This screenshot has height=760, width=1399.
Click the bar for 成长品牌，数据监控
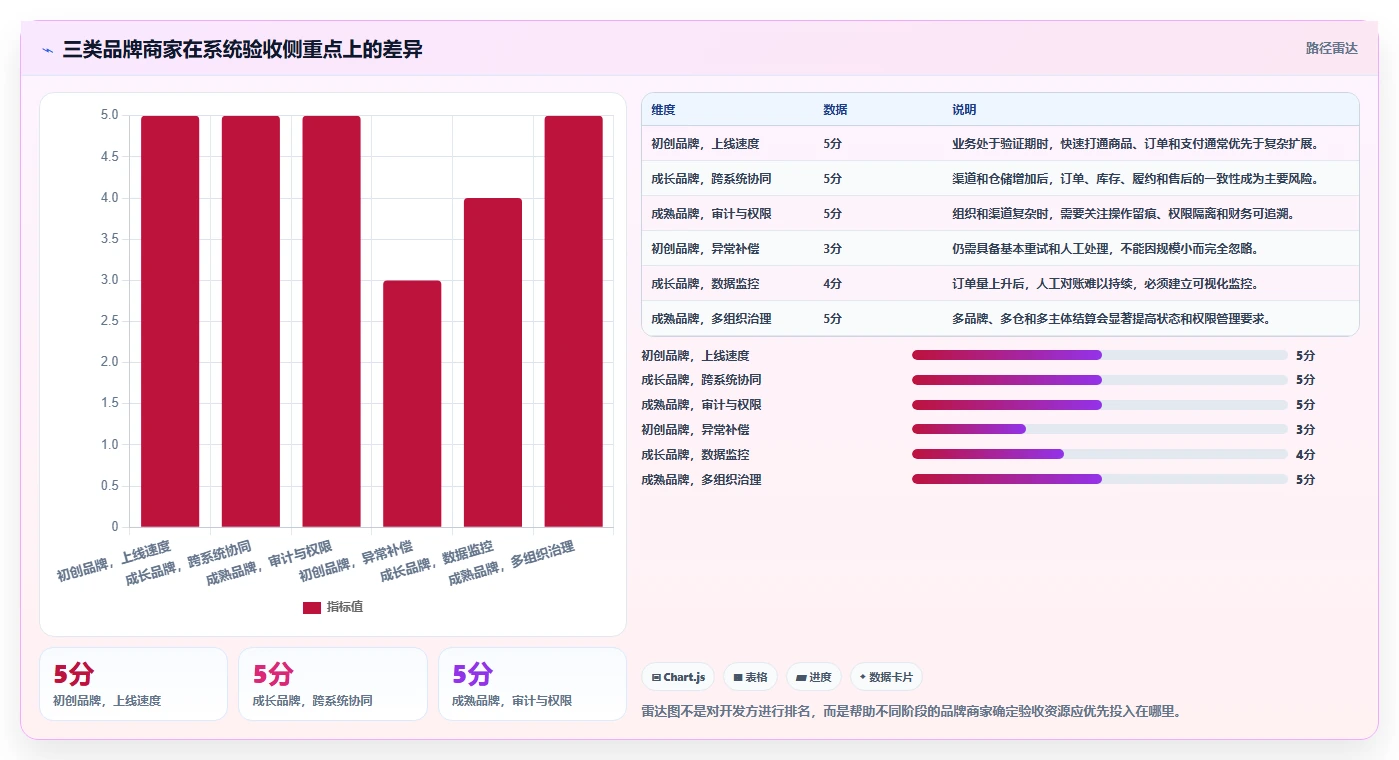point(493,362)
